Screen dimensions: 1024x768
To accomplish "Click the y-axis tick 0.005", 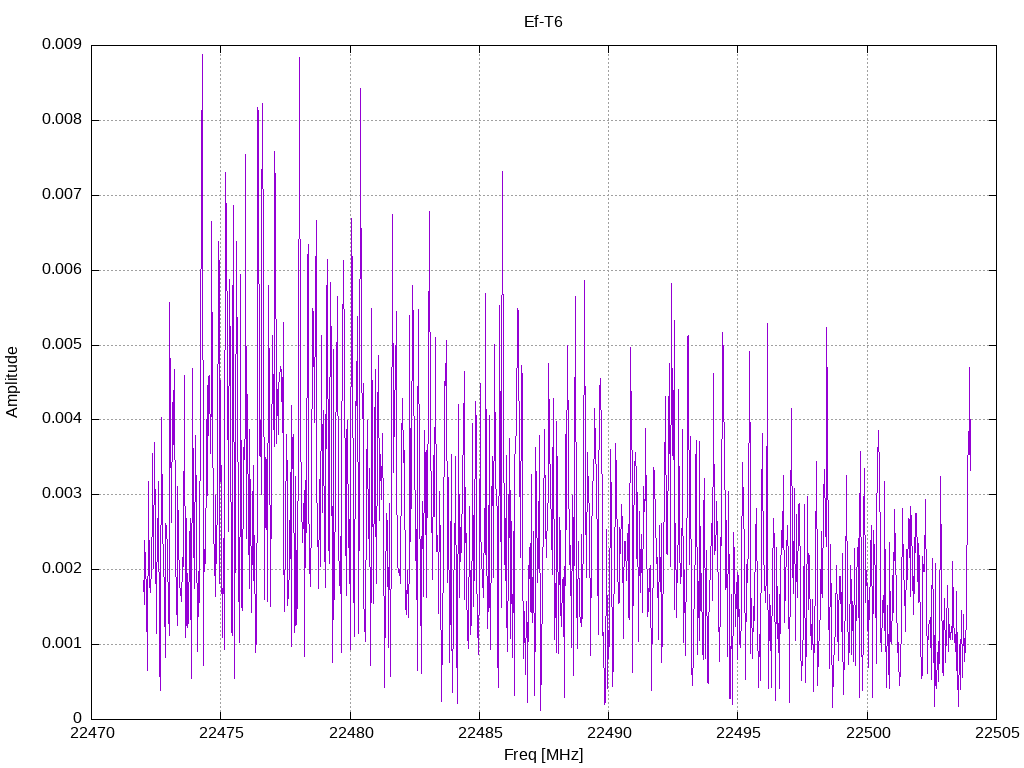I will pyautogui.click(x=62, y=344).
